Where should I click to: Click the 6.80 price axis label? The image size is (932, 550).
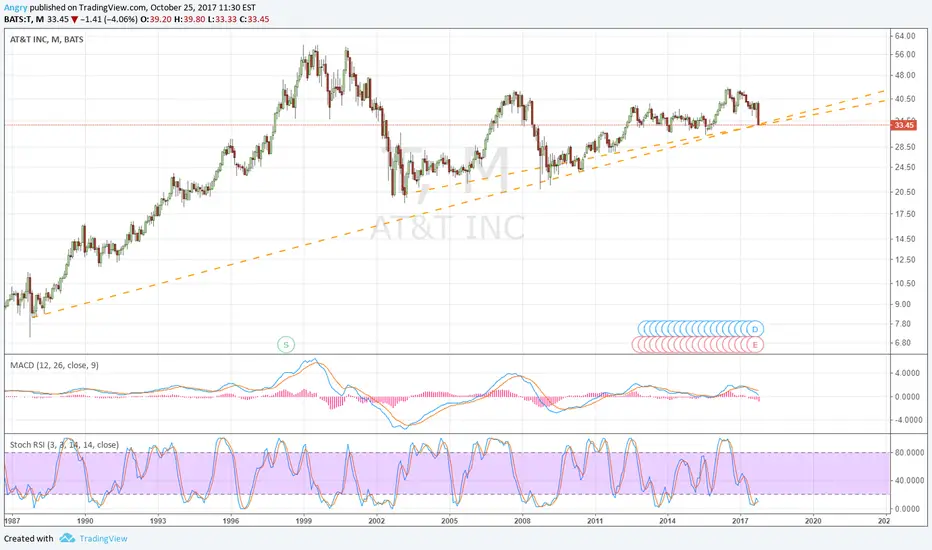(902, 342)
